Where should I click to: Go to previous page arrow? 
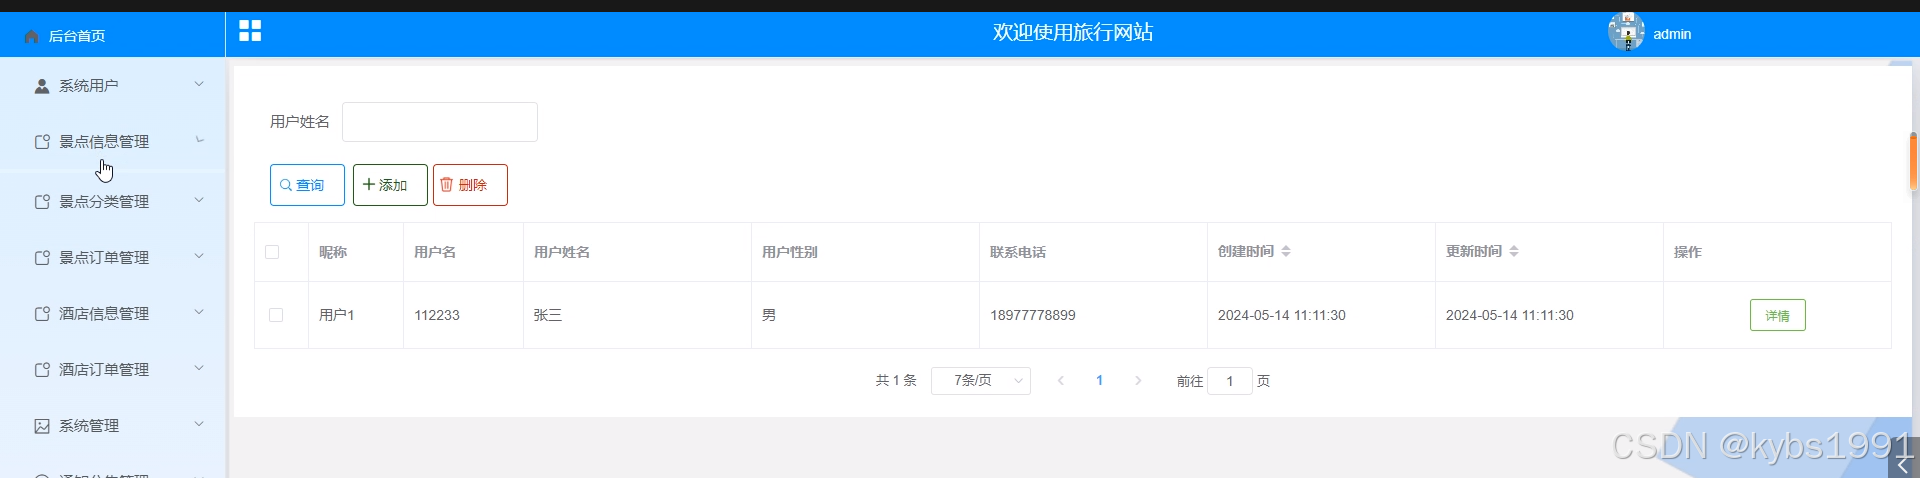click(x=1061, y=381)
